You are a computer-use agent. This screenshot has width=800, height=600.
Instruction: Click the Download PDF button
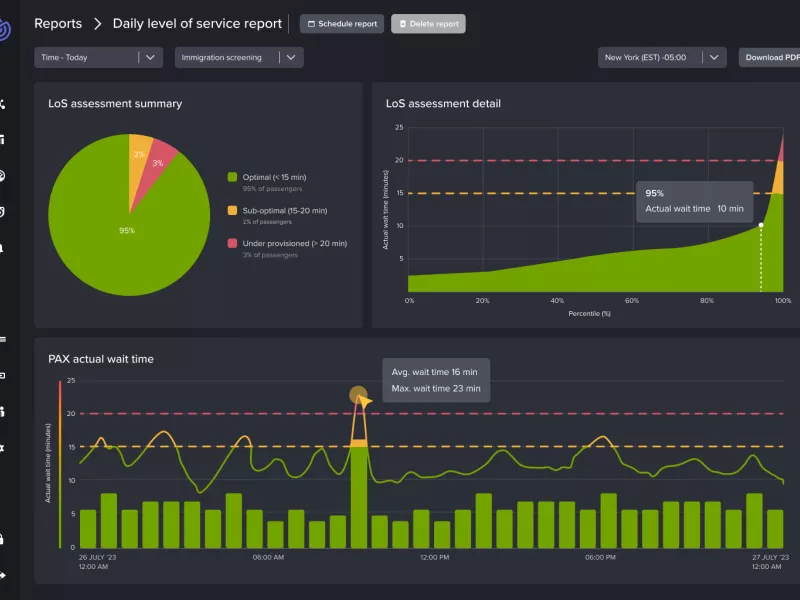[771, 58]
